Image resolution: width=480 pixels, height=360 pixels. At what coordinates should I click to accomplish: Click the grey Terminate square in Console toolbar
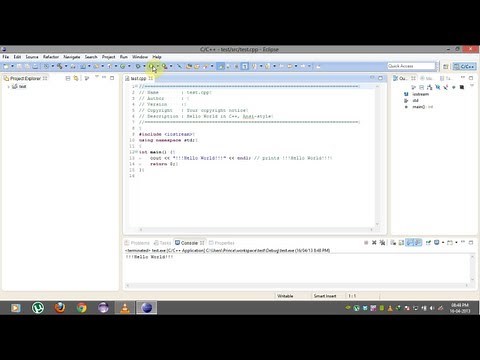(x=366, y=243)
